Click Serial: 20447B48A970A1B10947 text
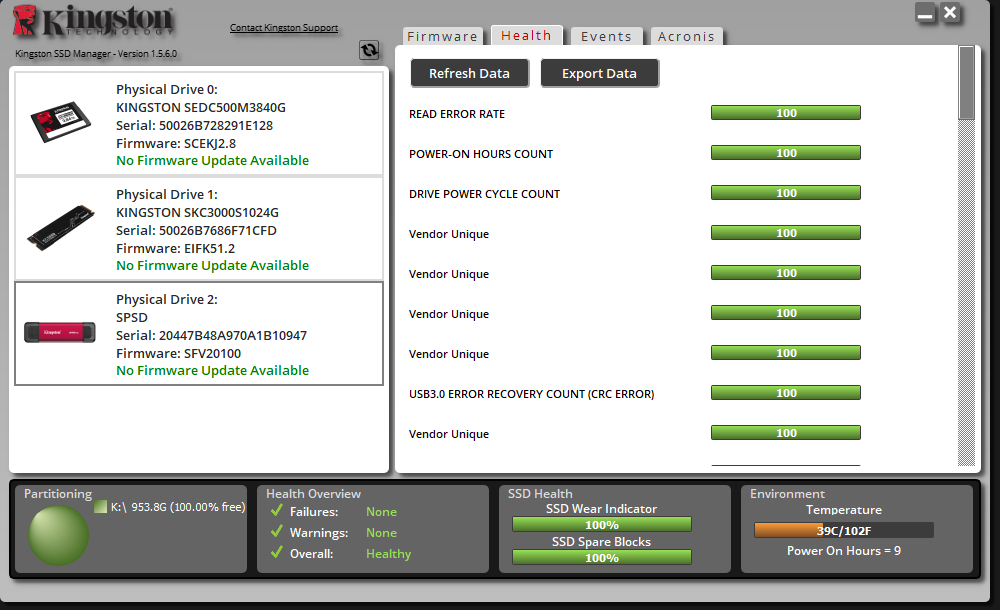Viewport: 1000px width, 610px height. pyautogui.click(x=211, y=335)
